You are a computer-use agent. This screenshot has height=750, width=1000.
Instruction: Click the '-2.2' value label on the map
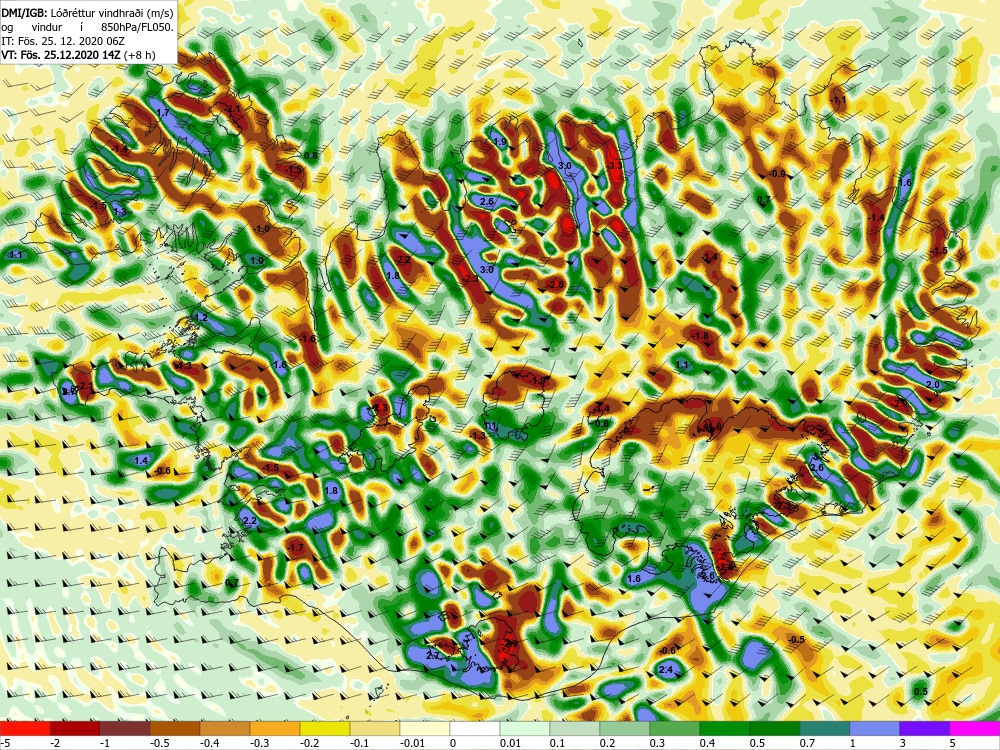point(402,260)
